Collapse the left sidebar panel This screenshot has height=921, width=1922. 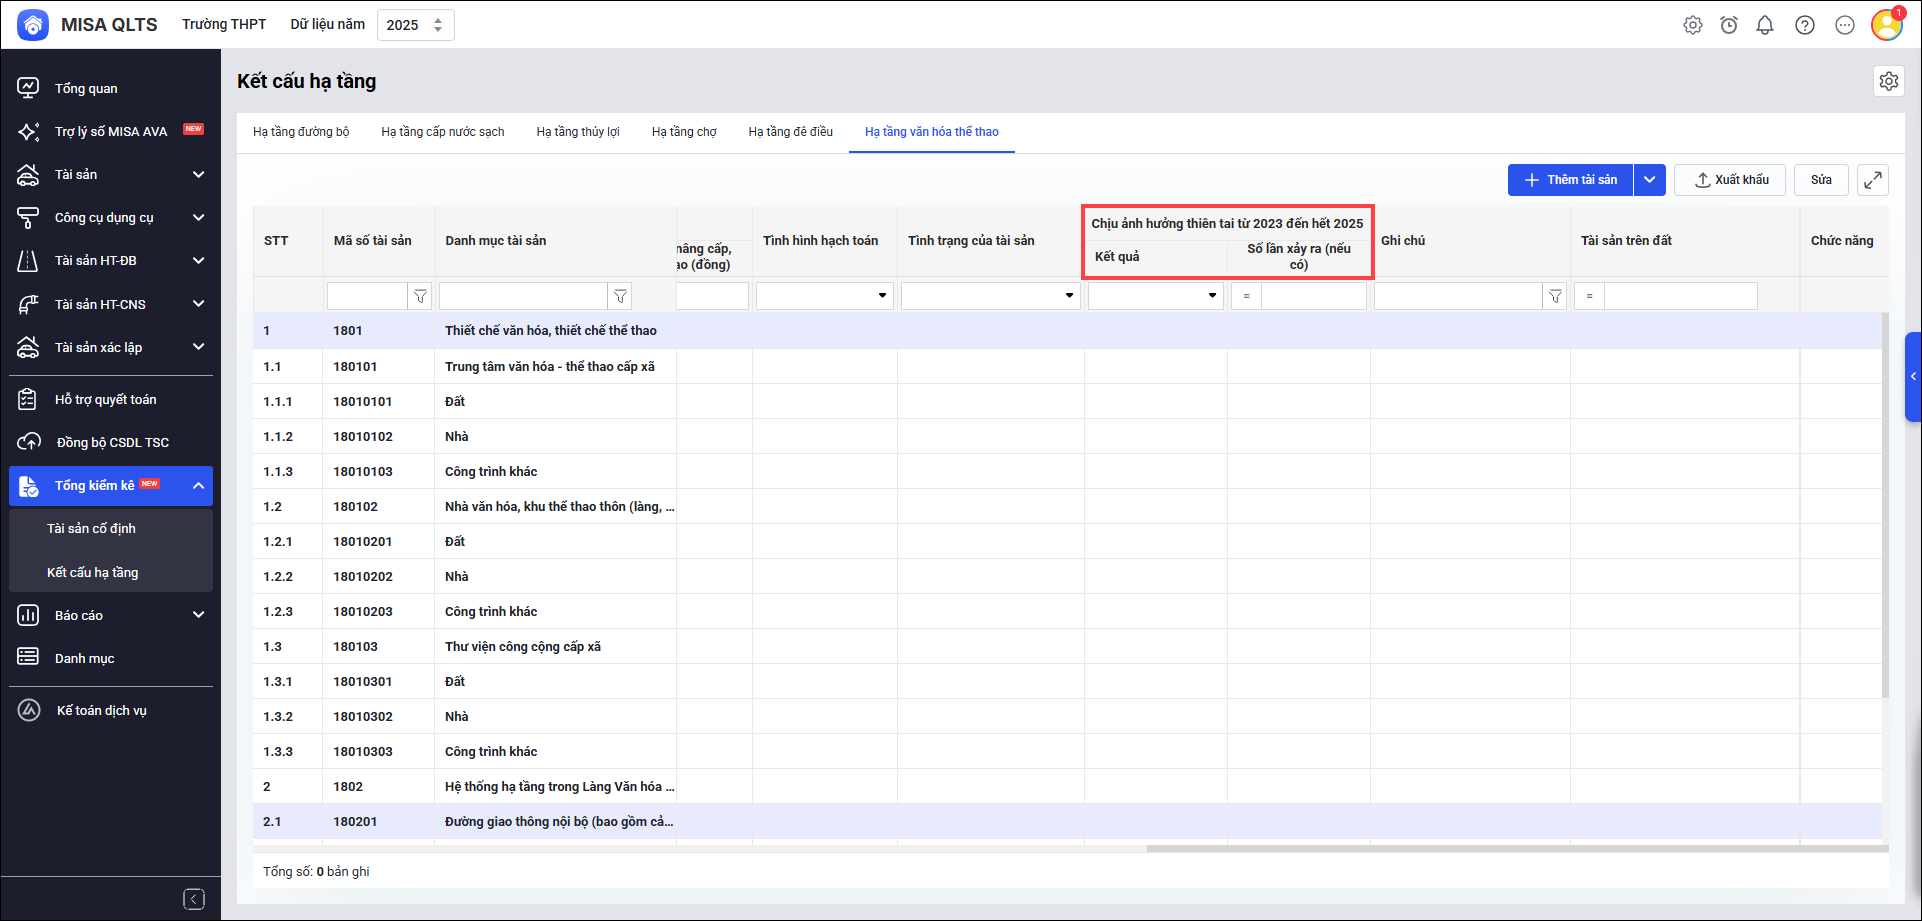click(x=194, y=899)
